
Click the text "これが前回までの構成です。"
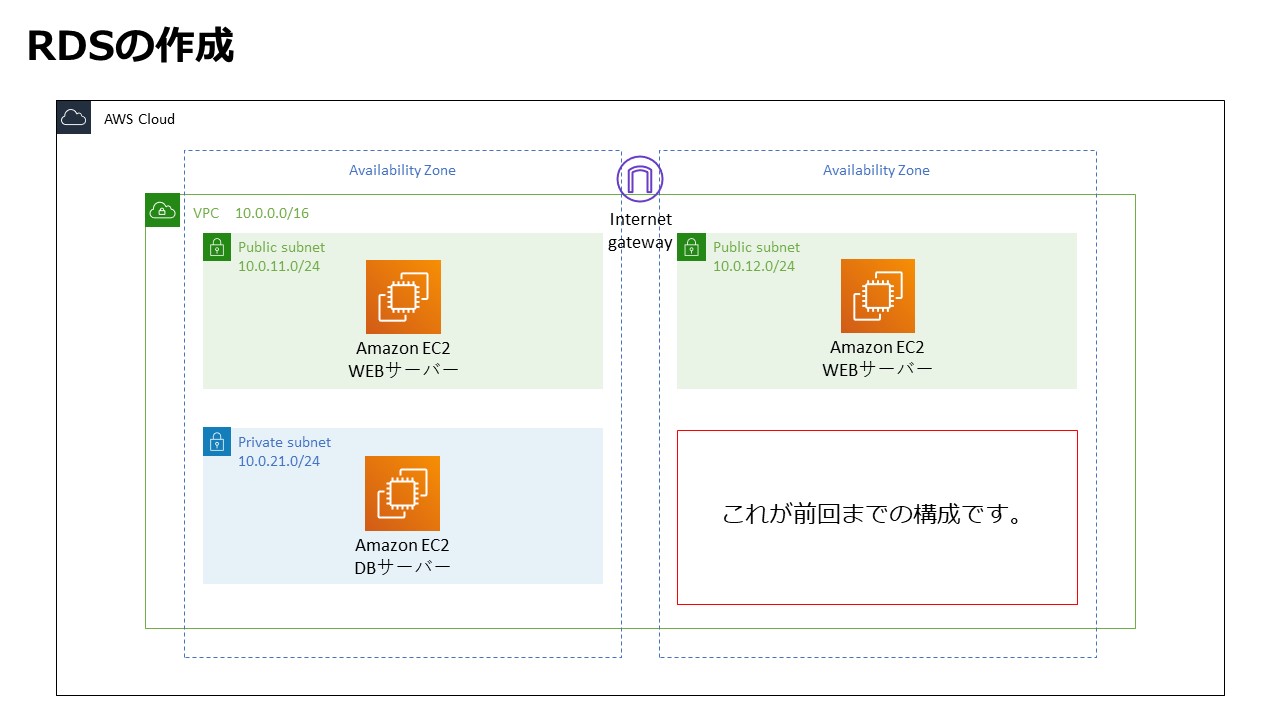pyautogui.click(x=874, y=515)
